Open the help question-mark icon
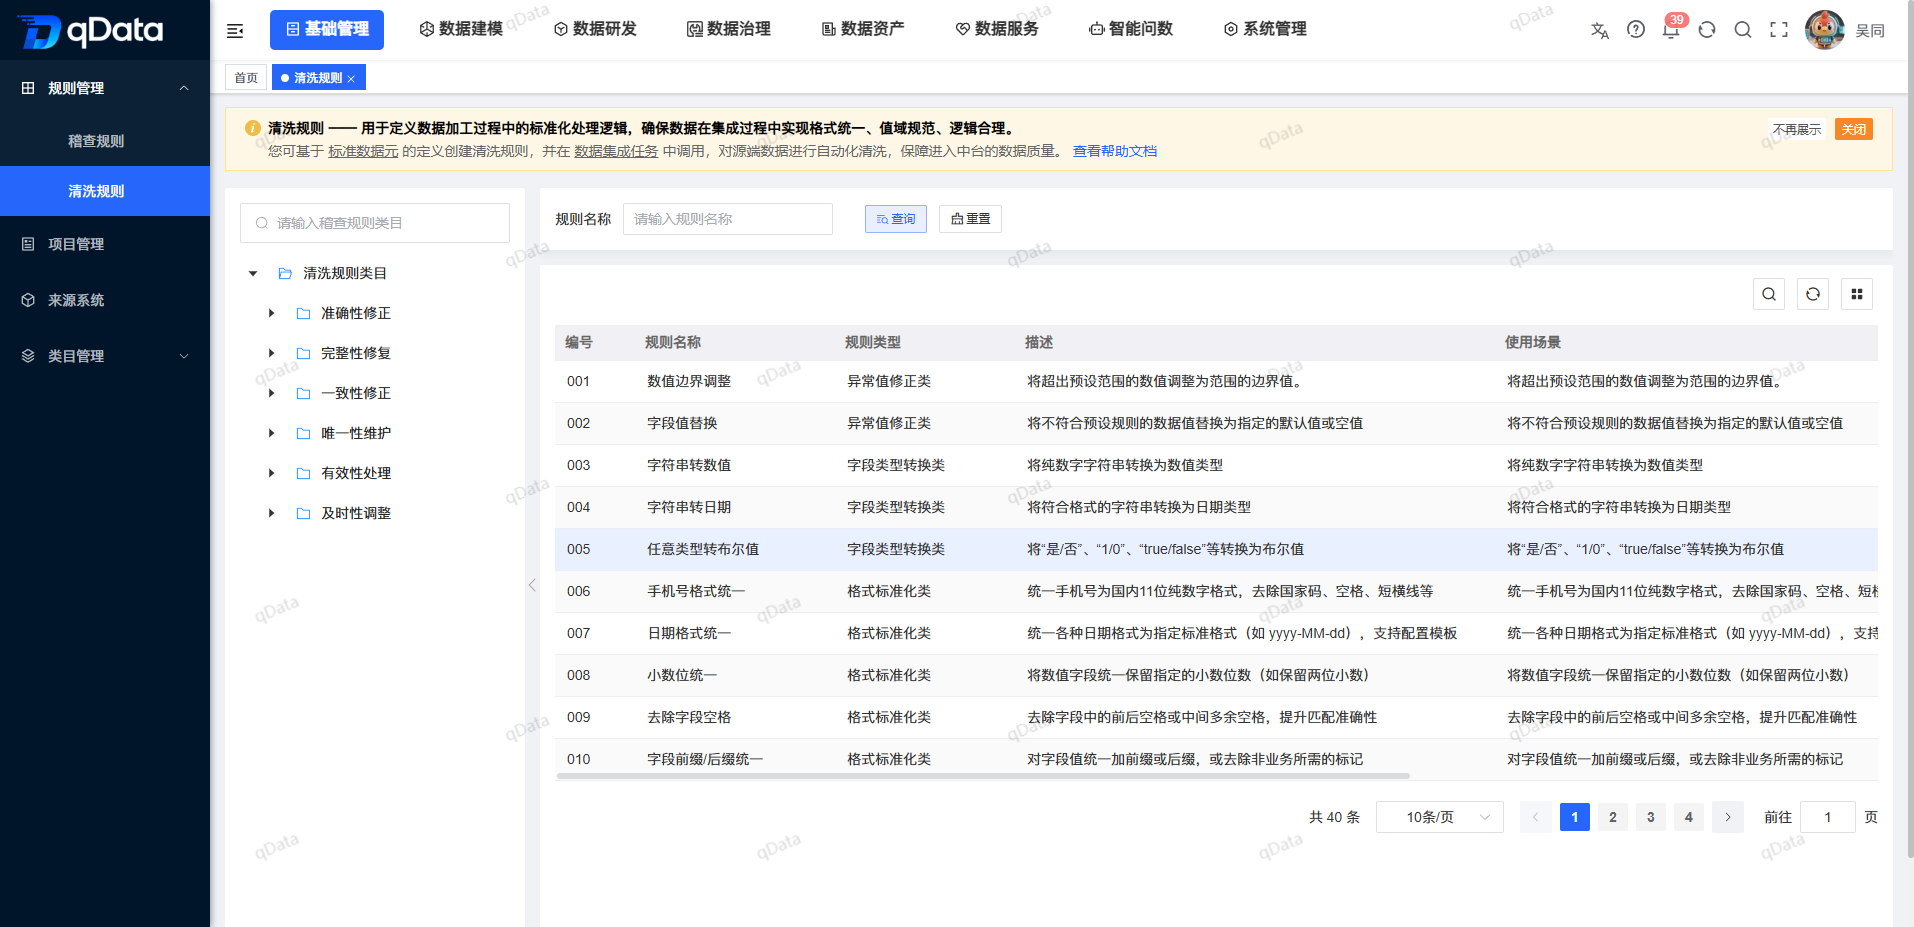 (x=1636, y=30)
